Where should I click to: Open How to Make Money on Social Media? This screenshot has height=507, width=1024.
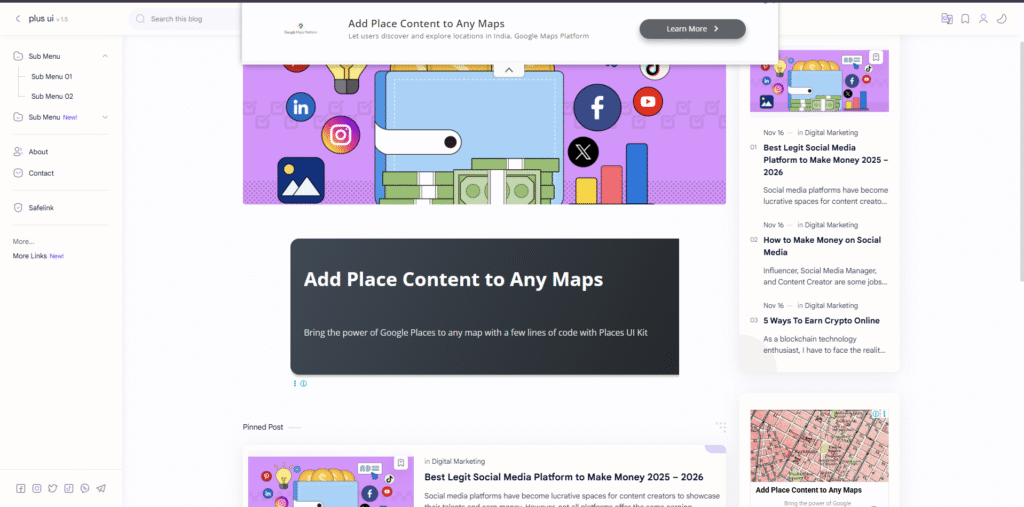point(822,246)
